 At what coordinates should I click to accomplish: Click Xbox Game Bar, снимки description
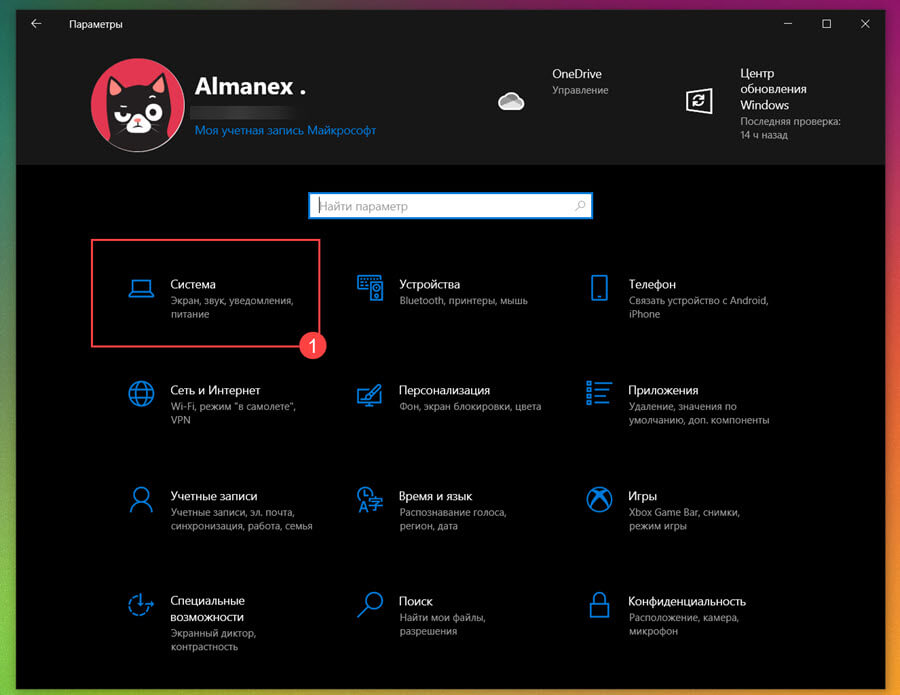pos(684,519)
